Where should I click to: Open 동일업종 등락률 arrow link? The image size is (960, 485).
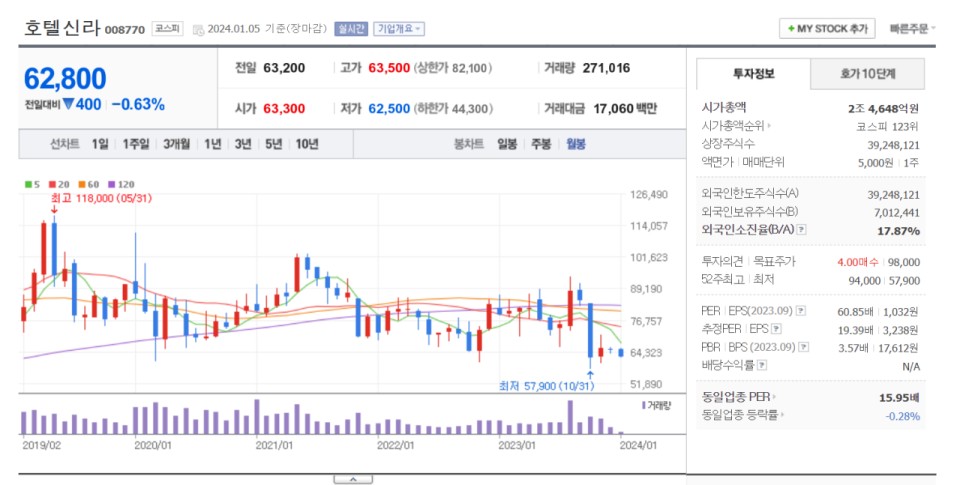click(782, 415)
